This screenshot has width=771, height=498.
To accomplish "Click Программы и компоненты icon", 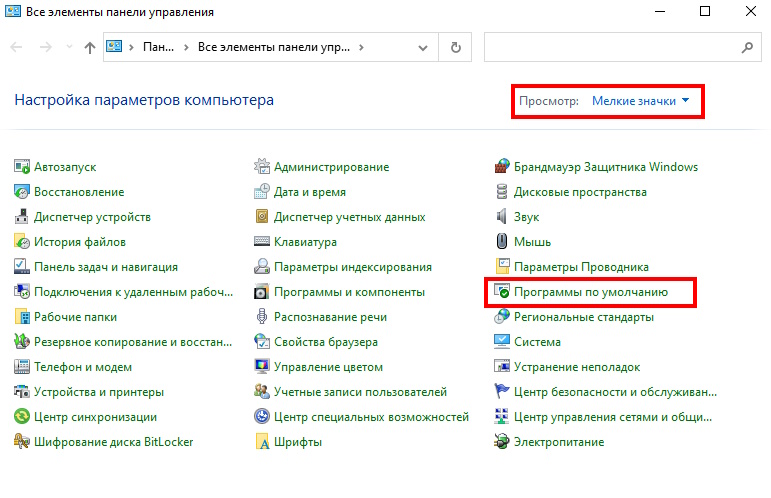I will pyautogui.click(x=262, y=292).
